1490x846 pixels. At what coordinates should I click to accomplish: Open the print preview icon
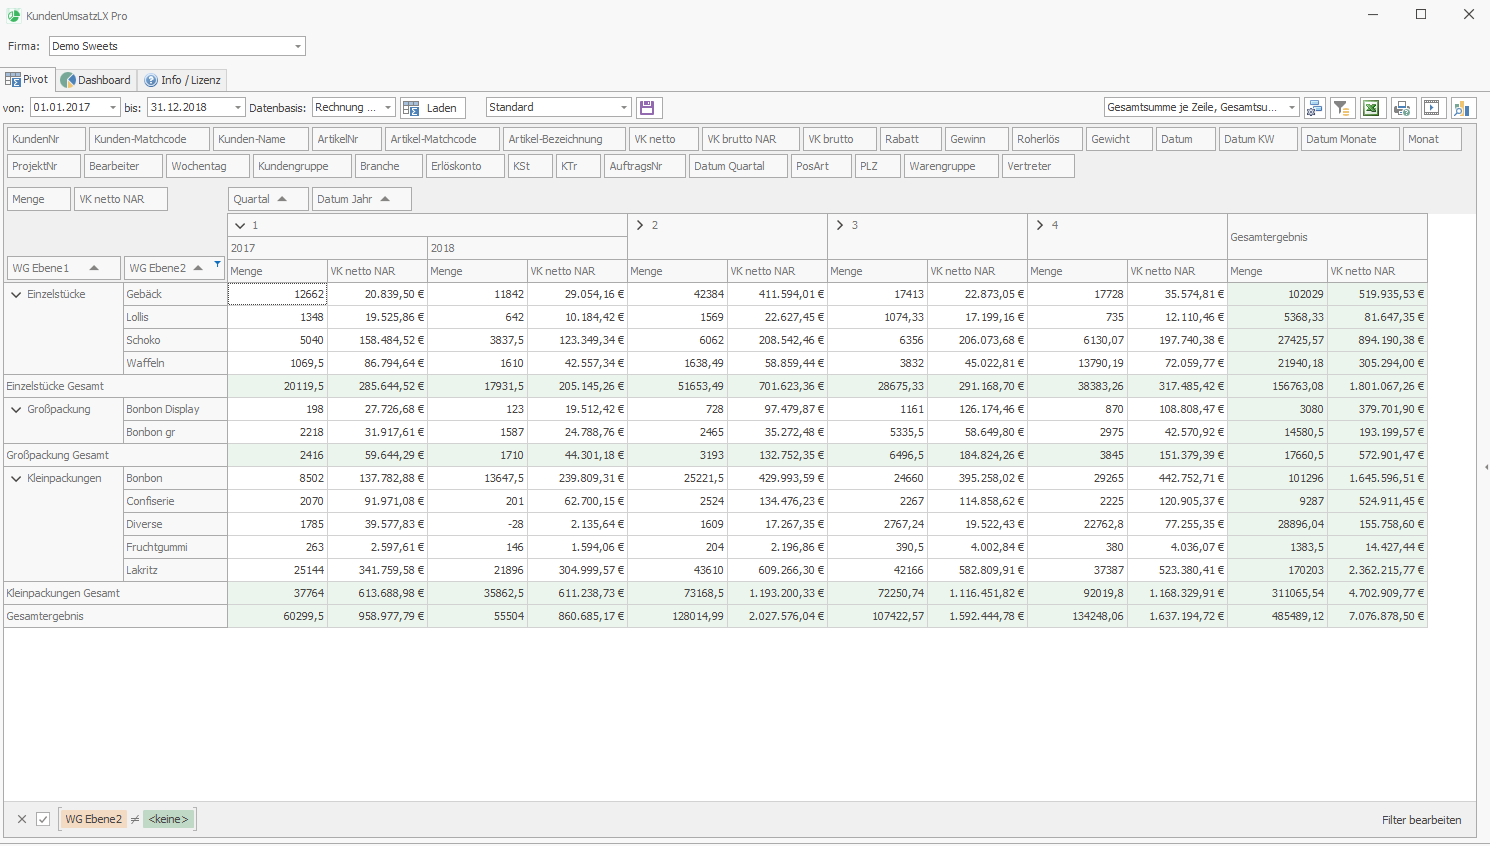click(x=1402, y=108)
